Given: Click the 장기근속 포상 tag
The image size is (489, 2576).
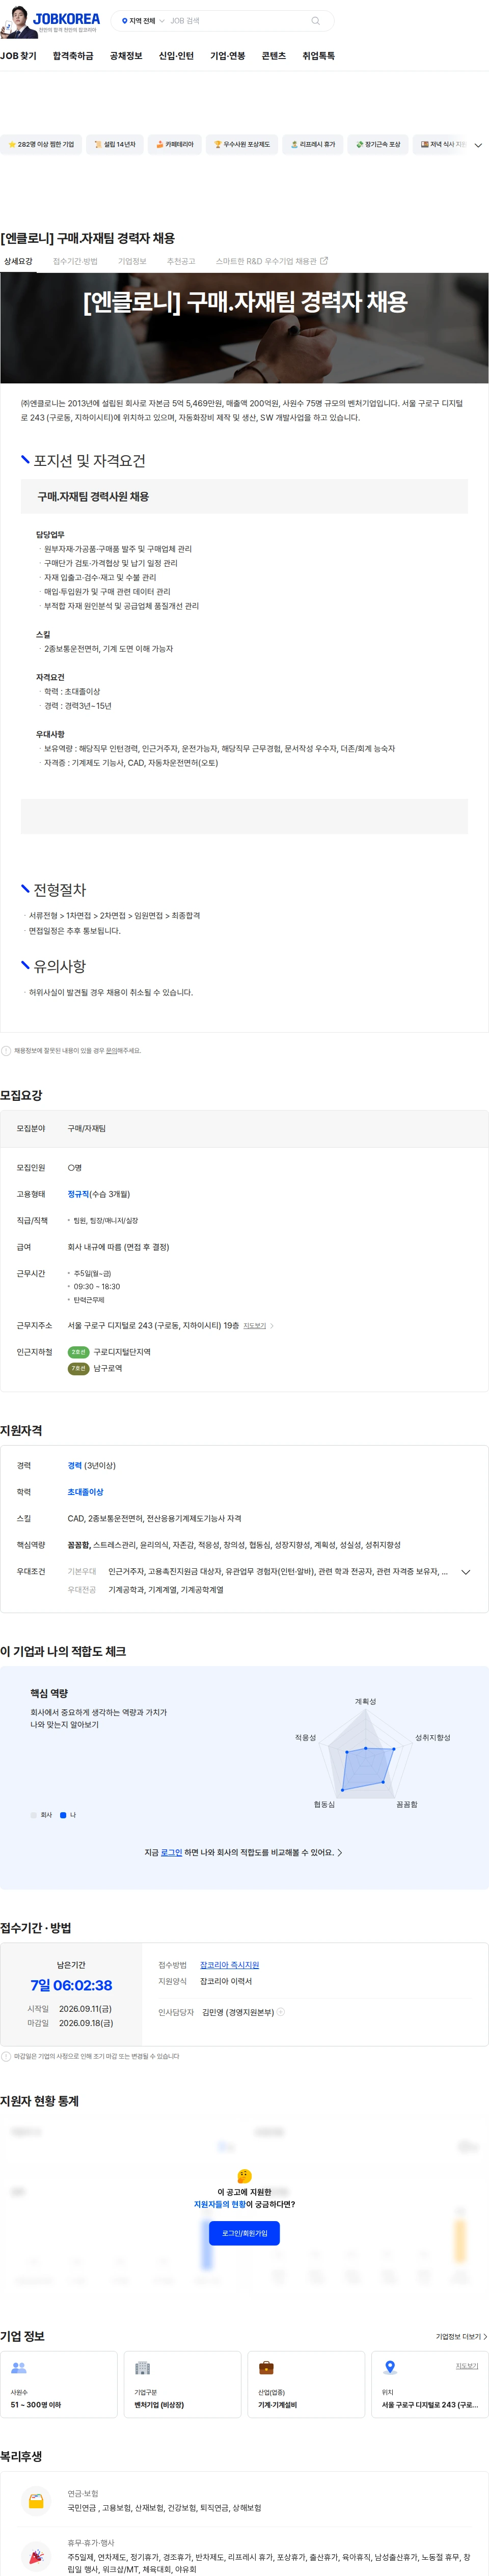Looking at the screenshot, I should coord(378,144).
